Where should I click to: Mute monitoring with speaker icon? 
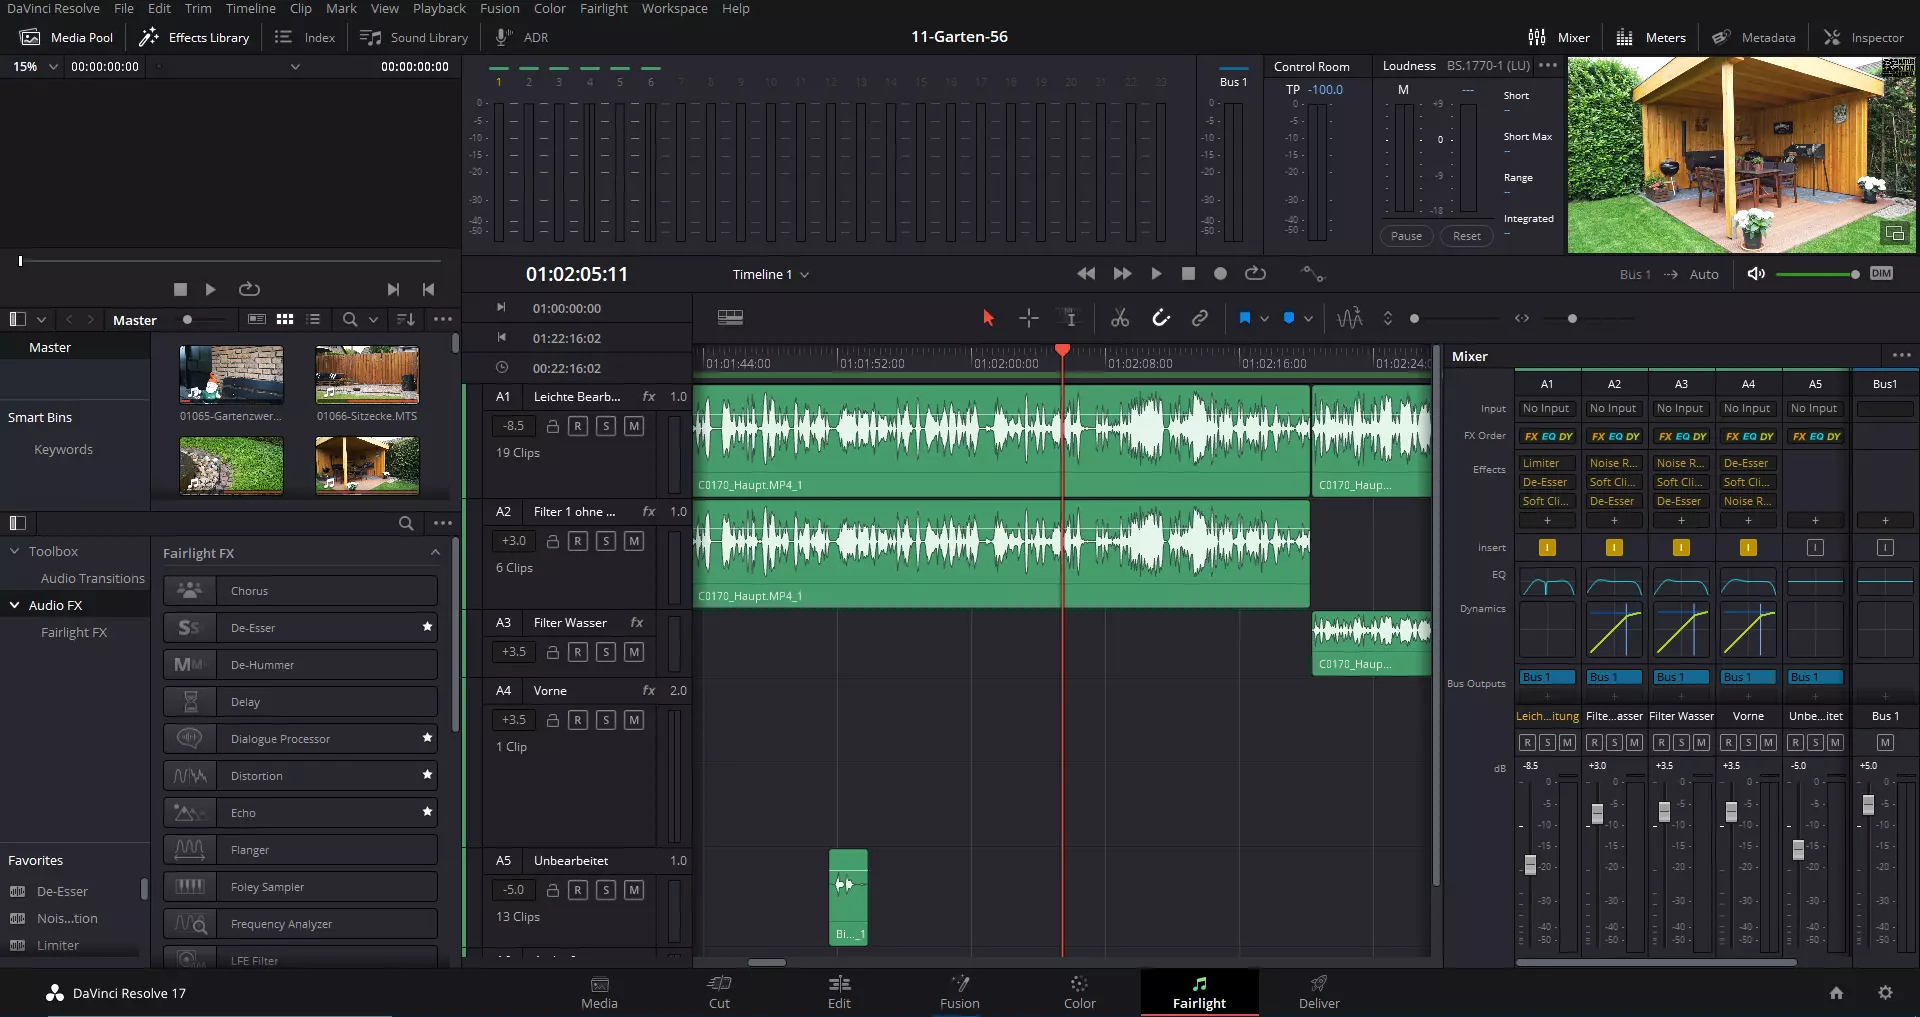[x=1755, y=274]
